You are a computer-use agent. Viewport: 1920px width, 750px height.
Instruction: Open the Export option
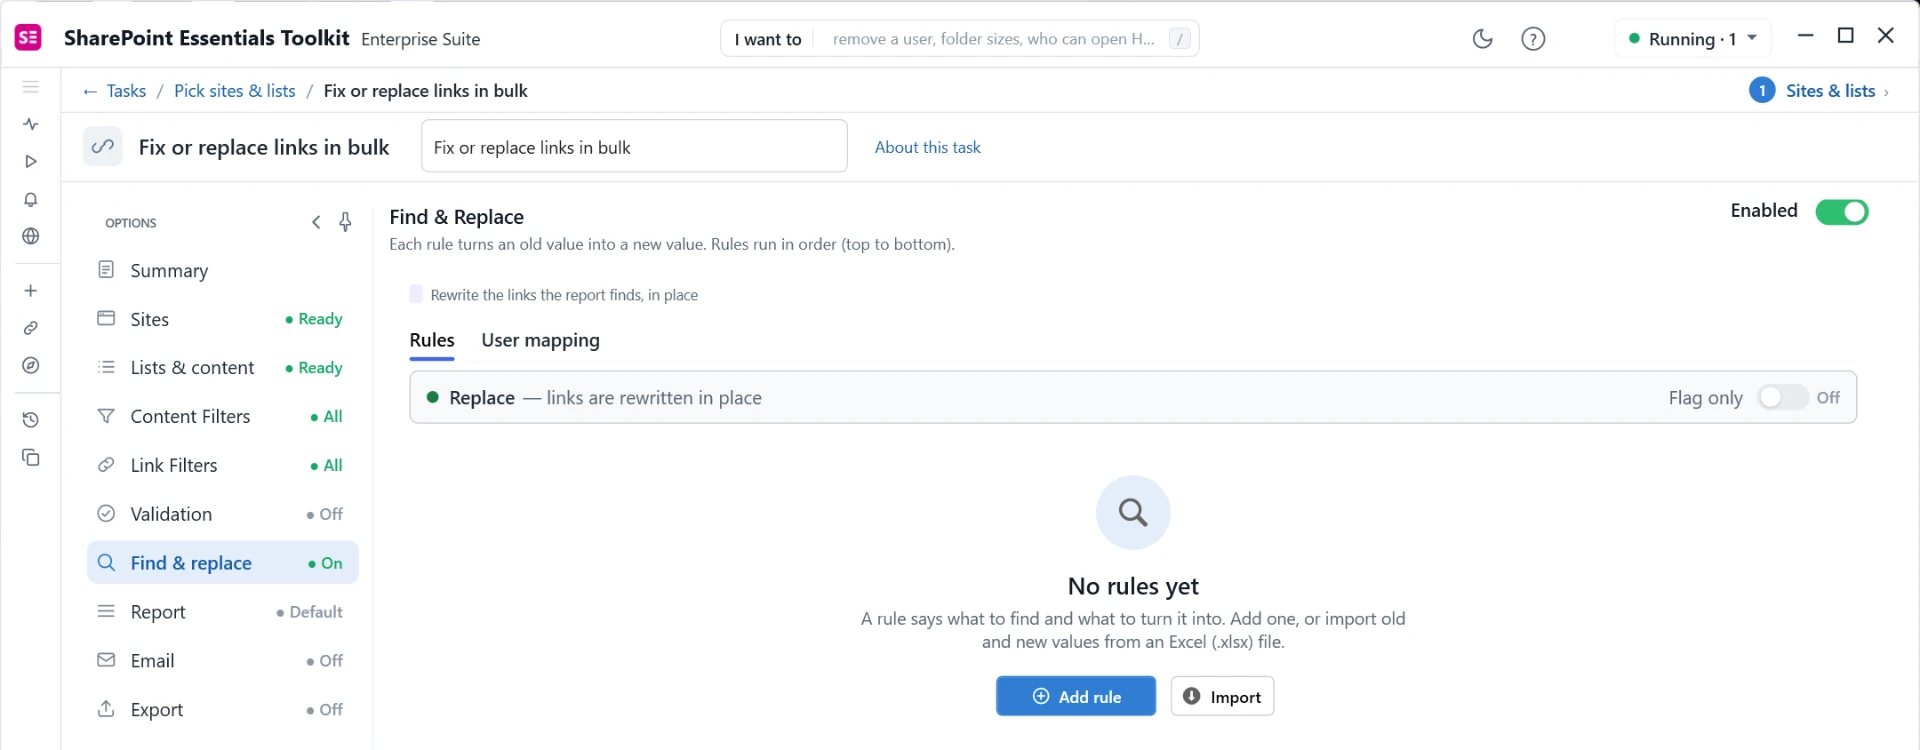point(223,710)
